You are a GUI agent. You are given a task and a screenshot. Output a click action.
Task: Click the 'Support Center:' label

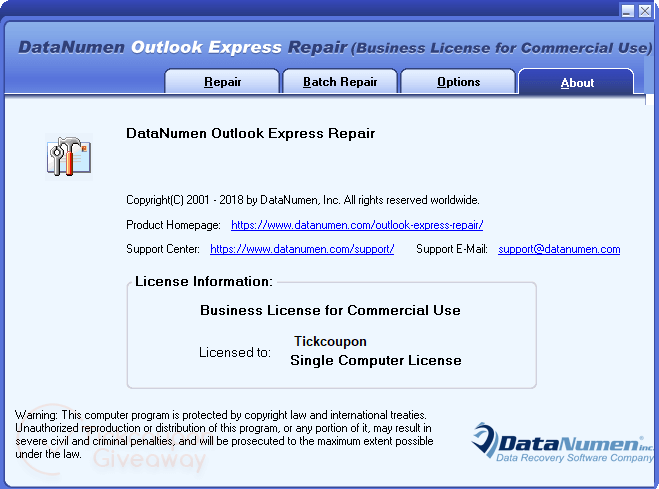pos(163,249)
